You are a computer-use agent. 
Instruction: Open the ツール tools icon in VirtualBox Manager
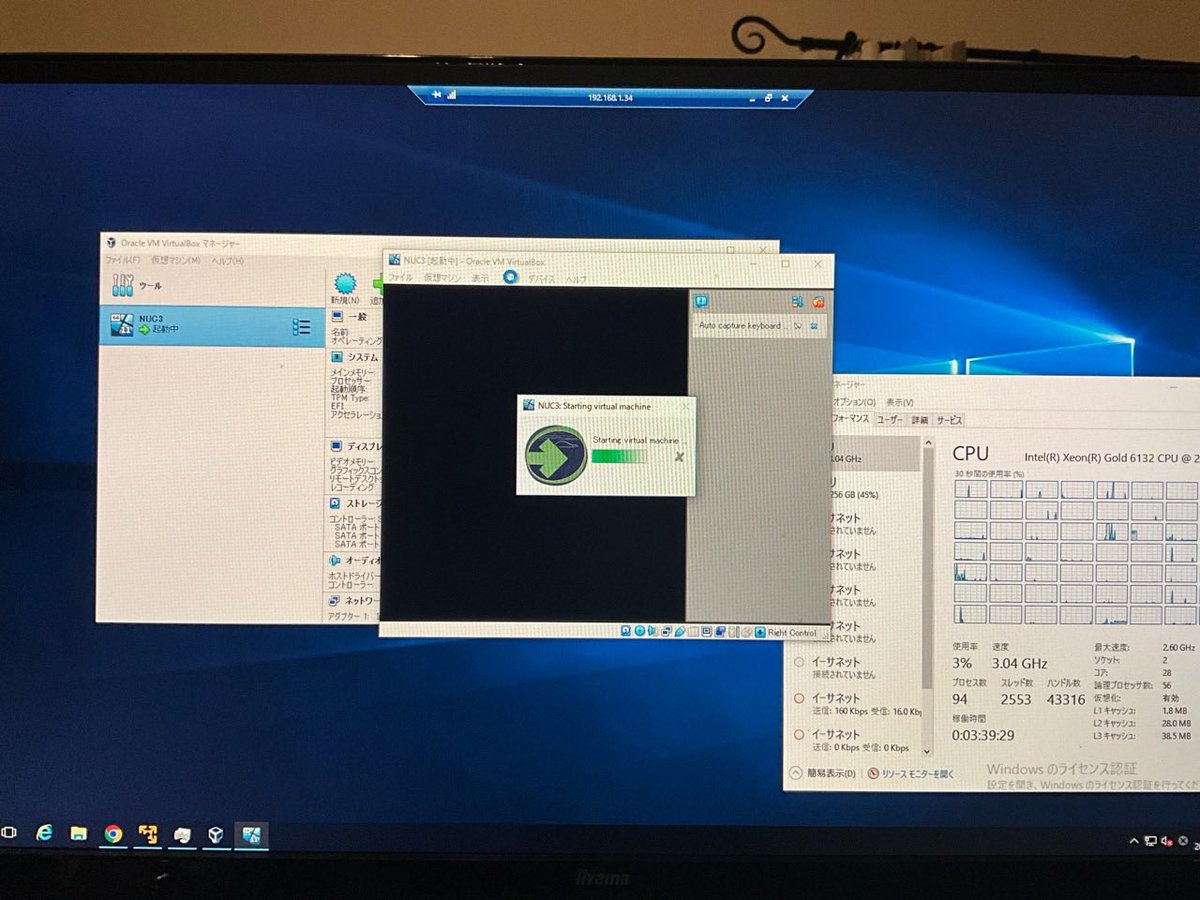point(122,285)
